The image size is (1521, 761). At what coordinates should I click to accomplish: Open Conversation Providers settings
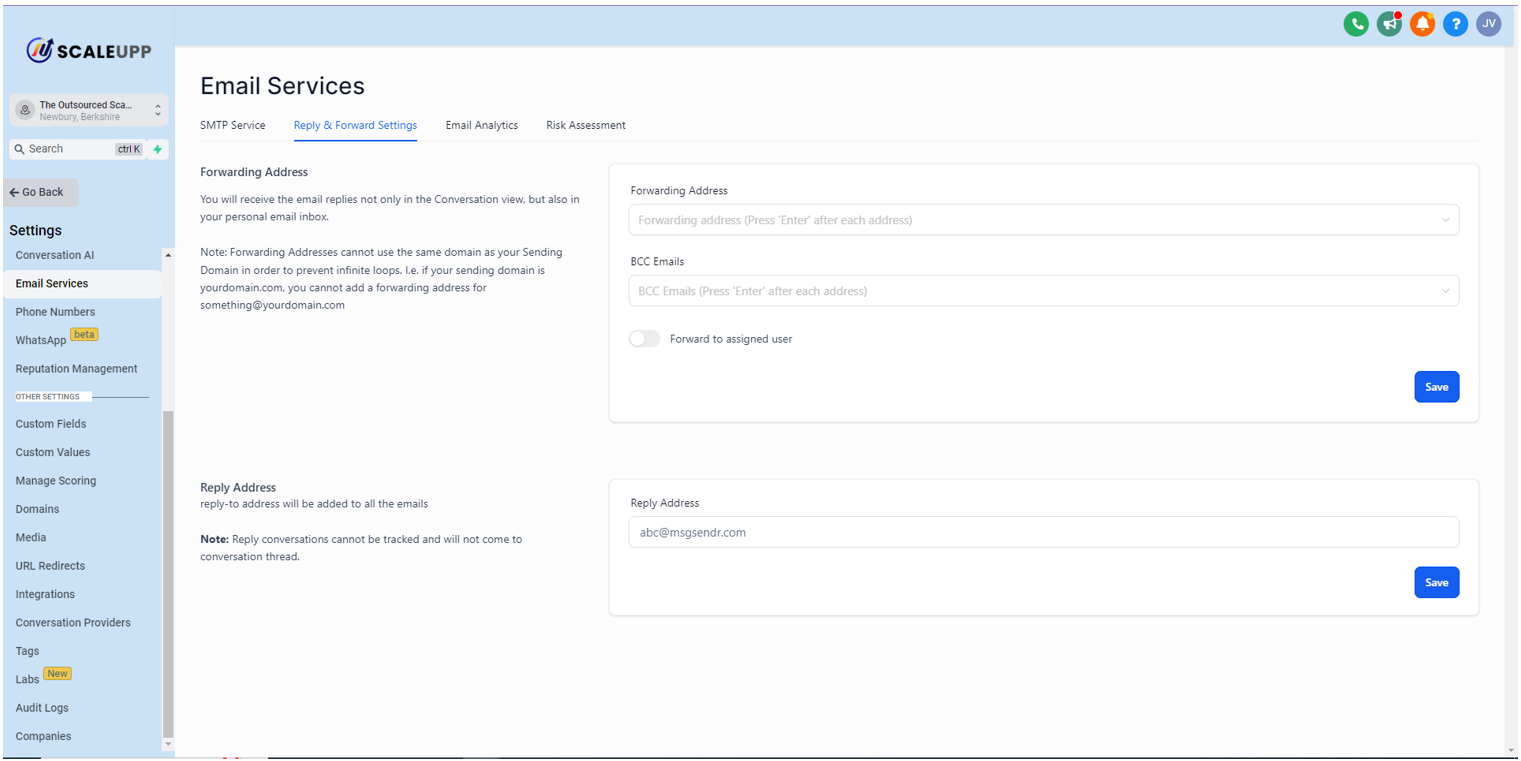73,623
